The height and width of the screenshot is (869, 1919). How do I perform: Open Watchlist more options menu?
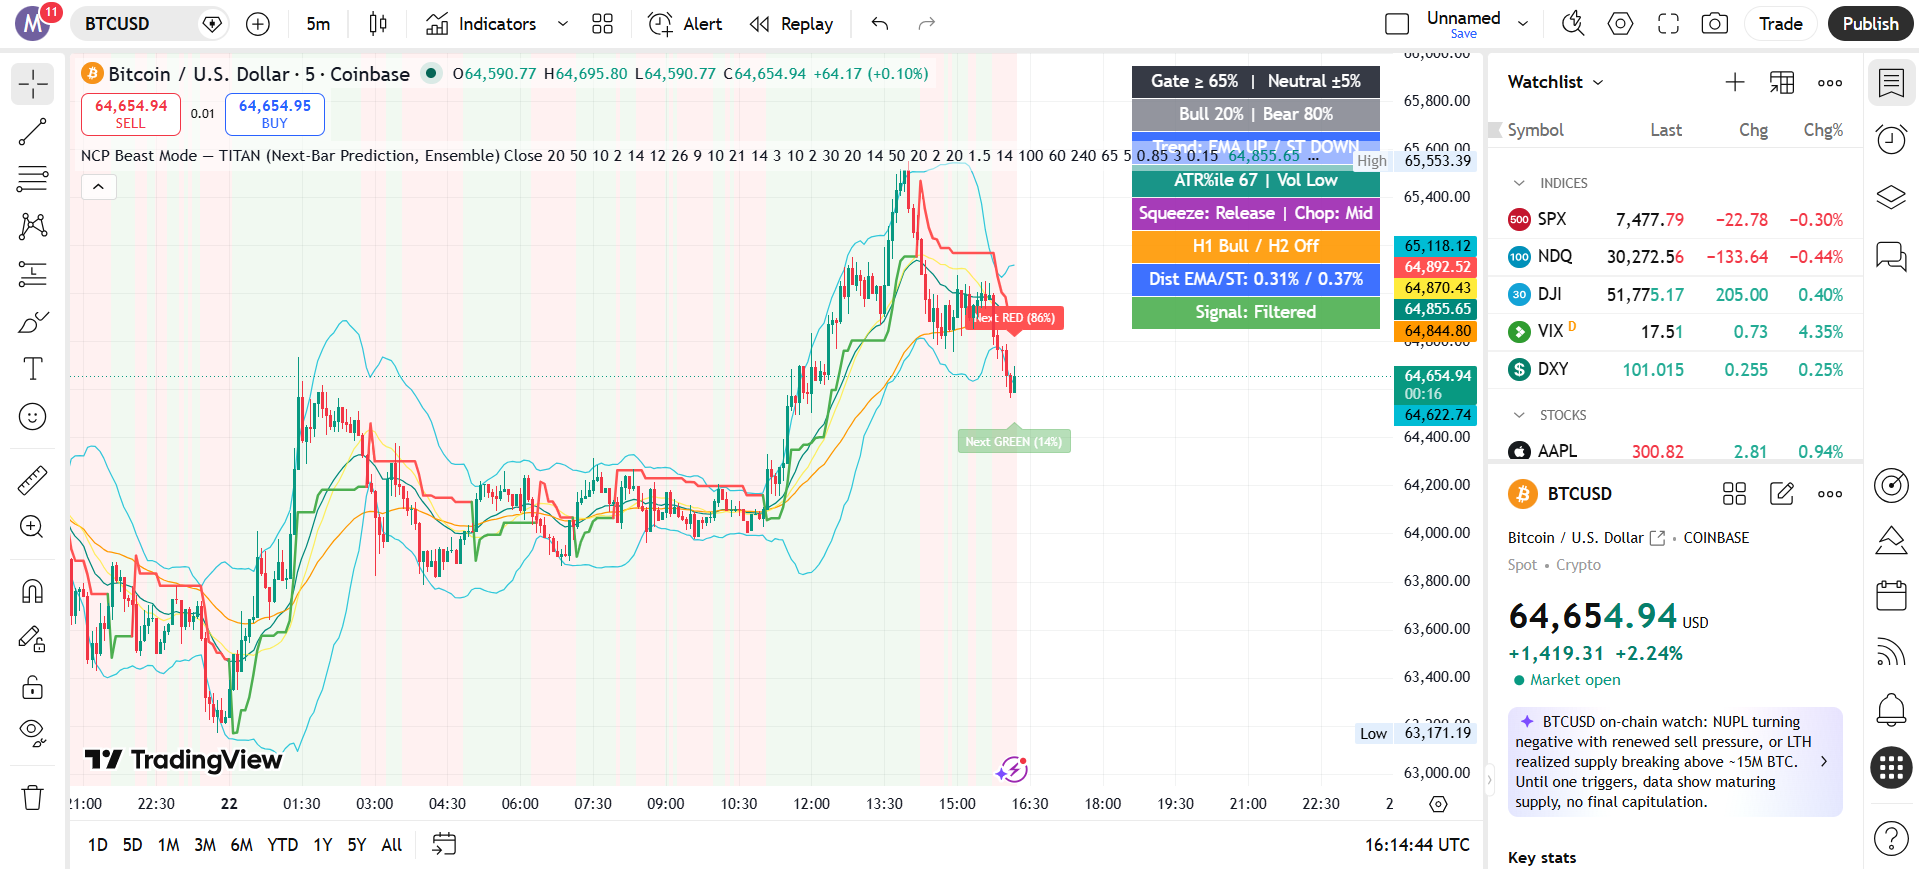point(1830,82)
